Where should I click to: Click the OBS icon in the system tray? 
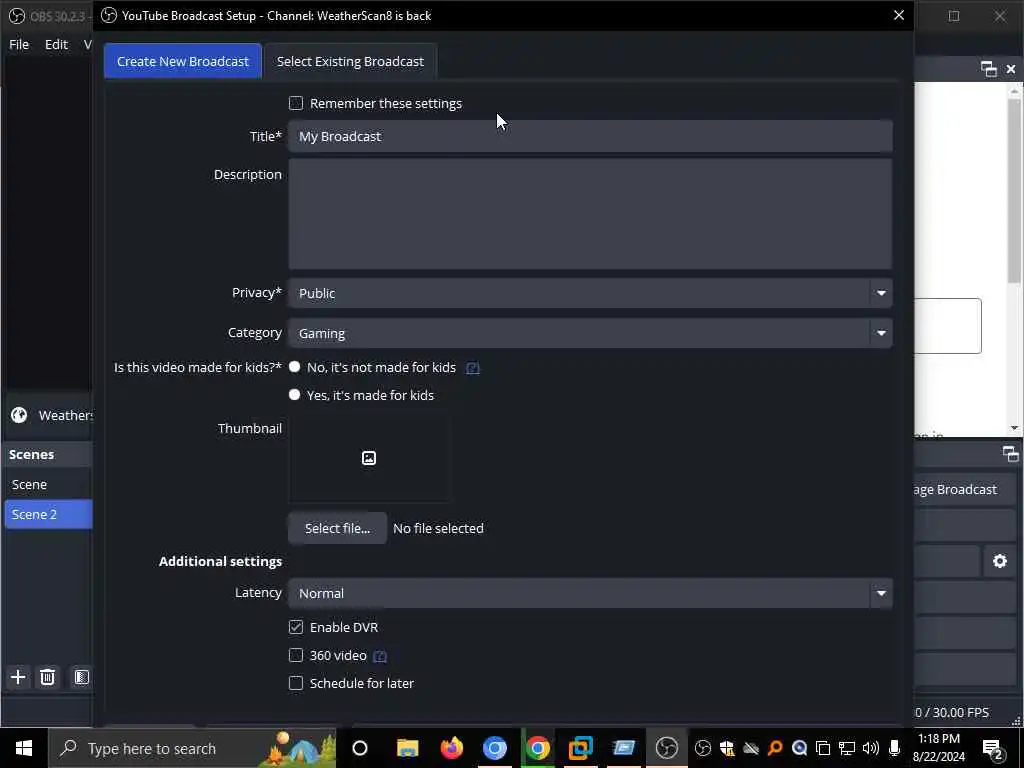[703, 748]
